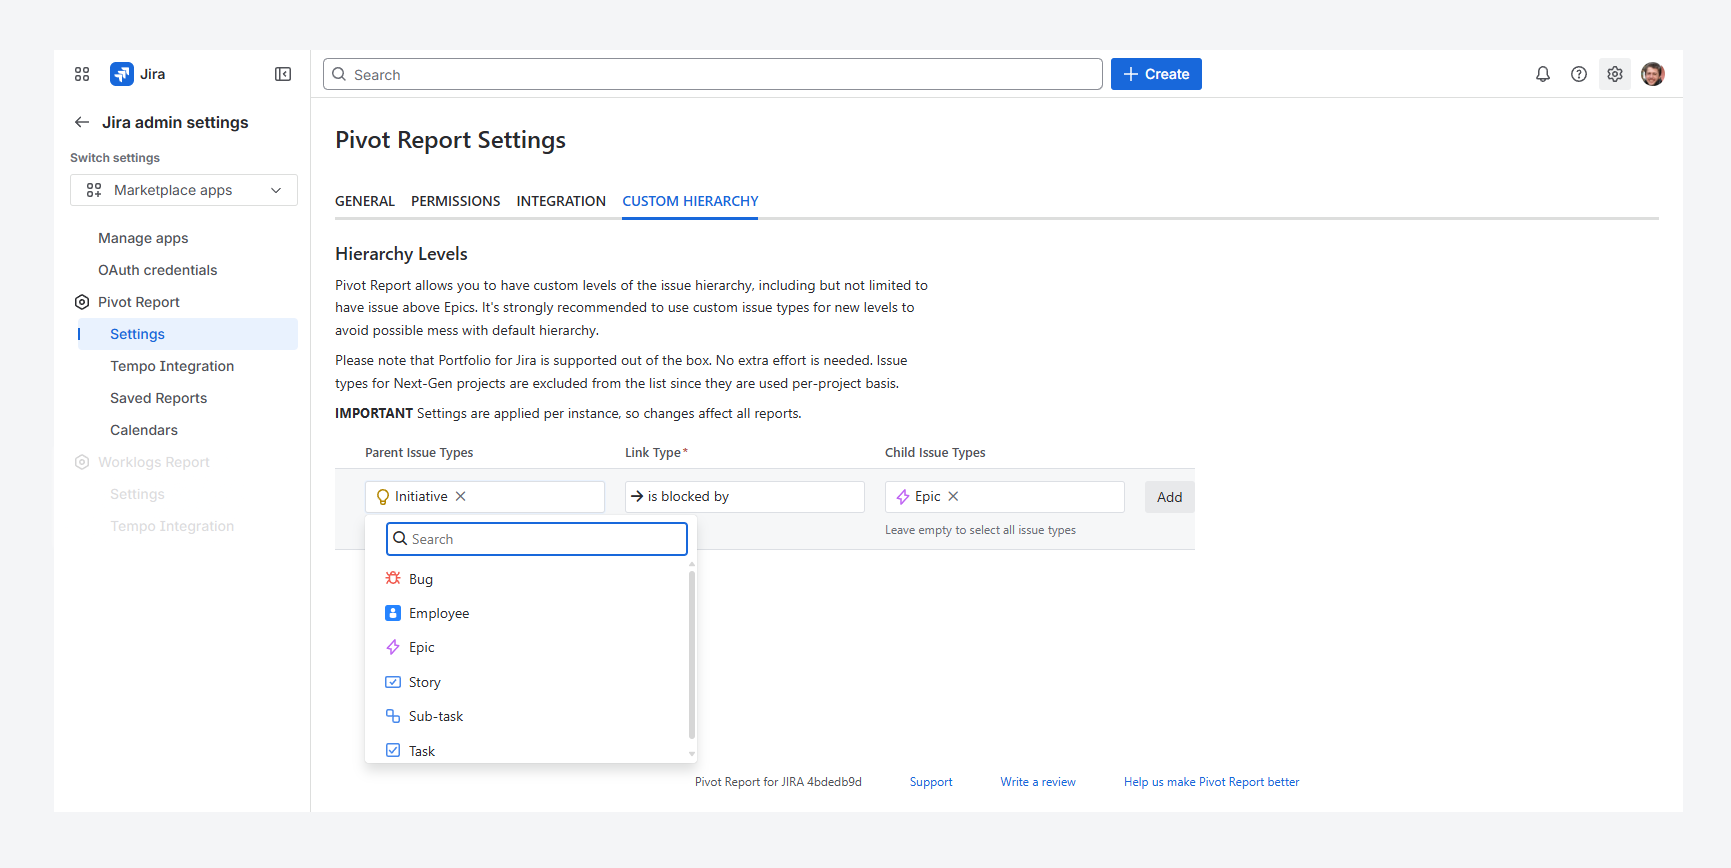Switch to the INTEGRATION tab
The height and width of the screenshot is (868, 1731).
coord(561,201)
